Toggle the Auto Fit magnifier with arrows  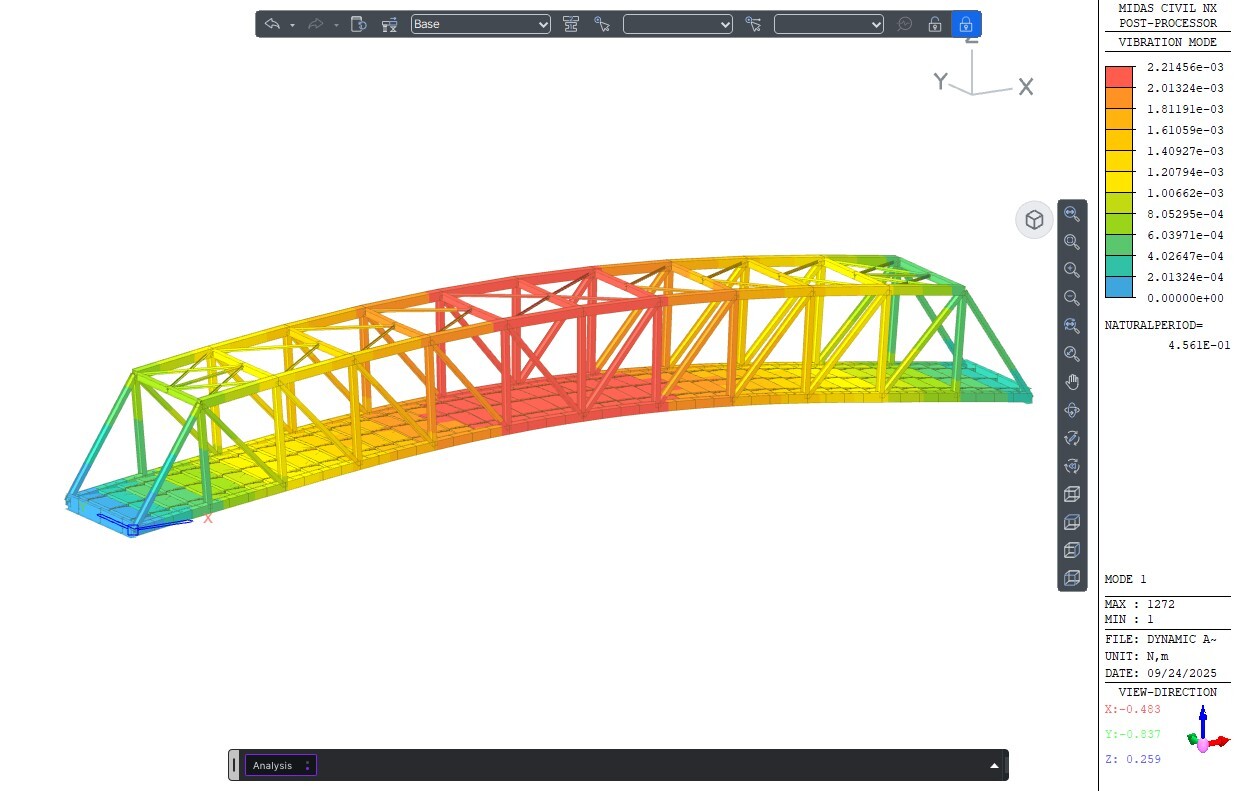(x=1072, y=326)
